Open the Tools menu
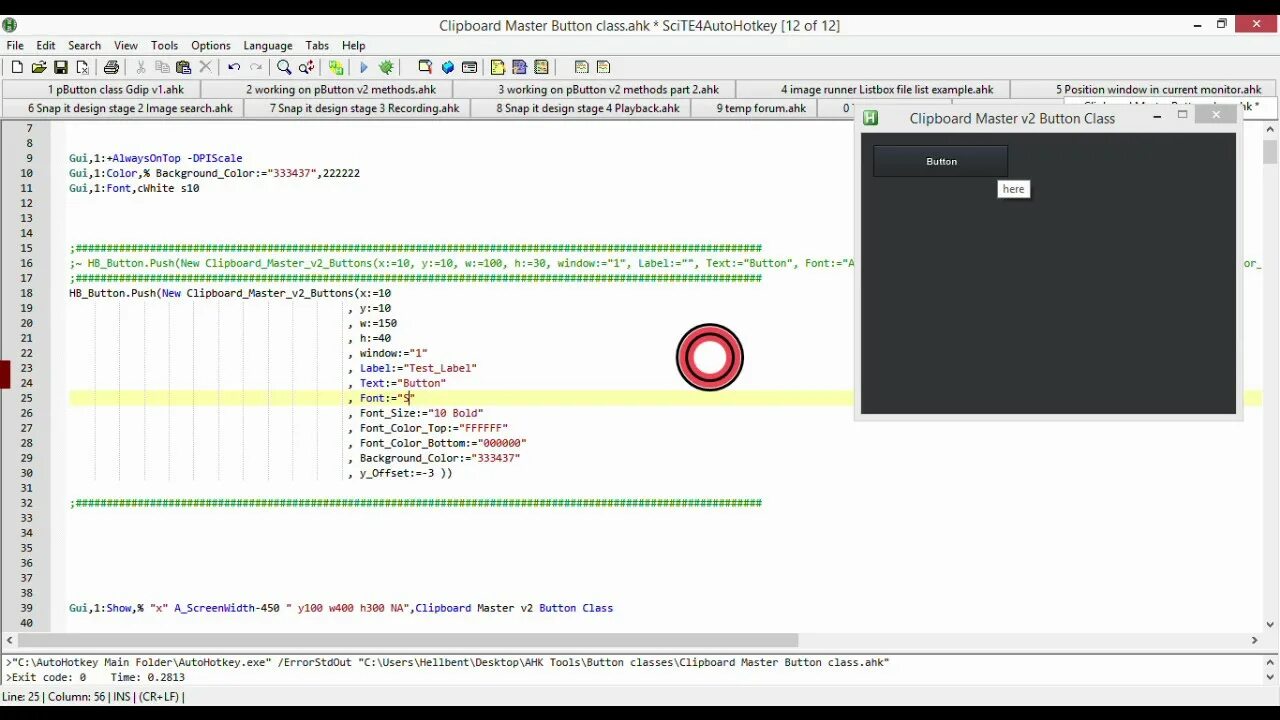 (x=164, y=45)
